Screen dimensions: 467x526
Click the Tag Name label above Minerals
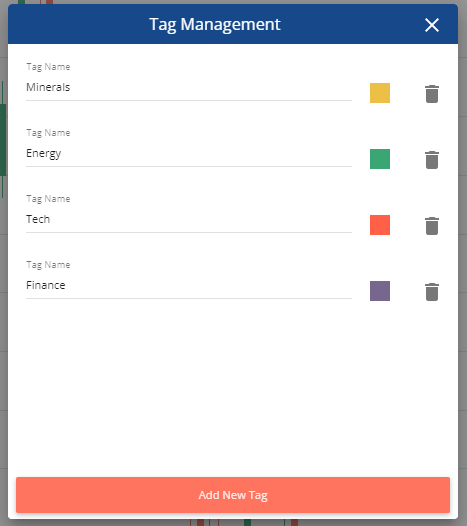48,67
